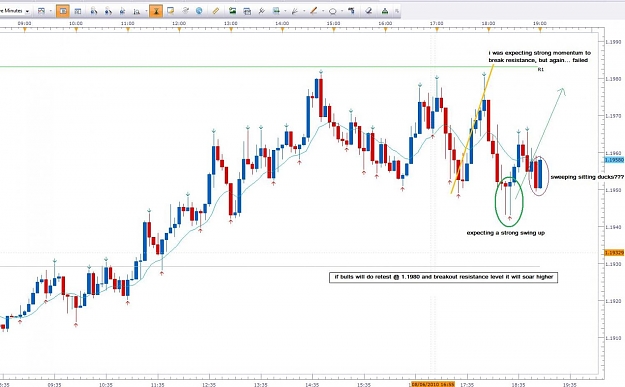Open the line tool dropdown arrow
Image resolution: width=625 pixels, height=387 pixels.
point(322,11)
